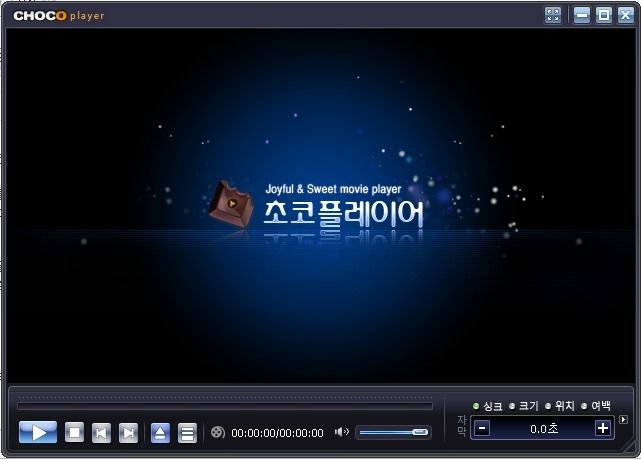Click the film reel icon
The height and width of the screenshot is (460, 641).
point(218,432)
